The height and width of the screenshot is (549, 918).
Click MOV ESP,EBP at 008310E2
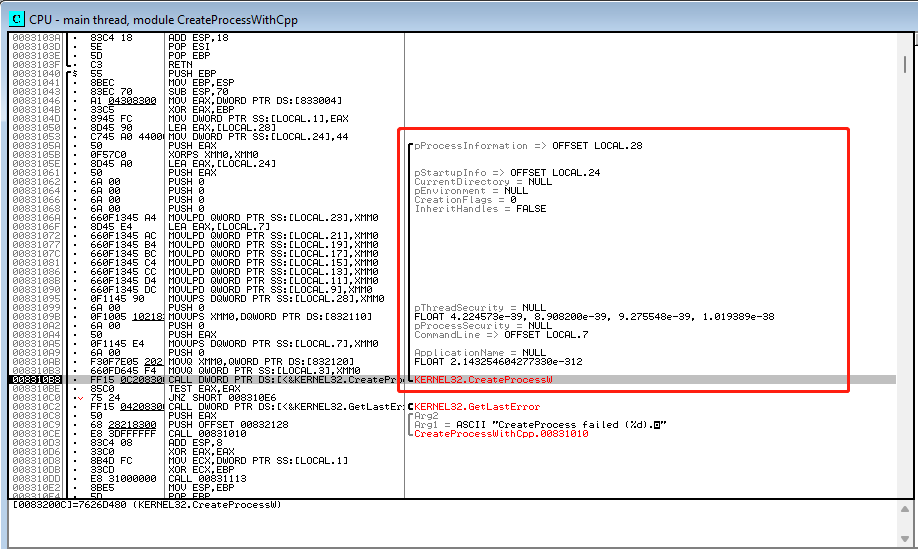[x=201, y=488]
